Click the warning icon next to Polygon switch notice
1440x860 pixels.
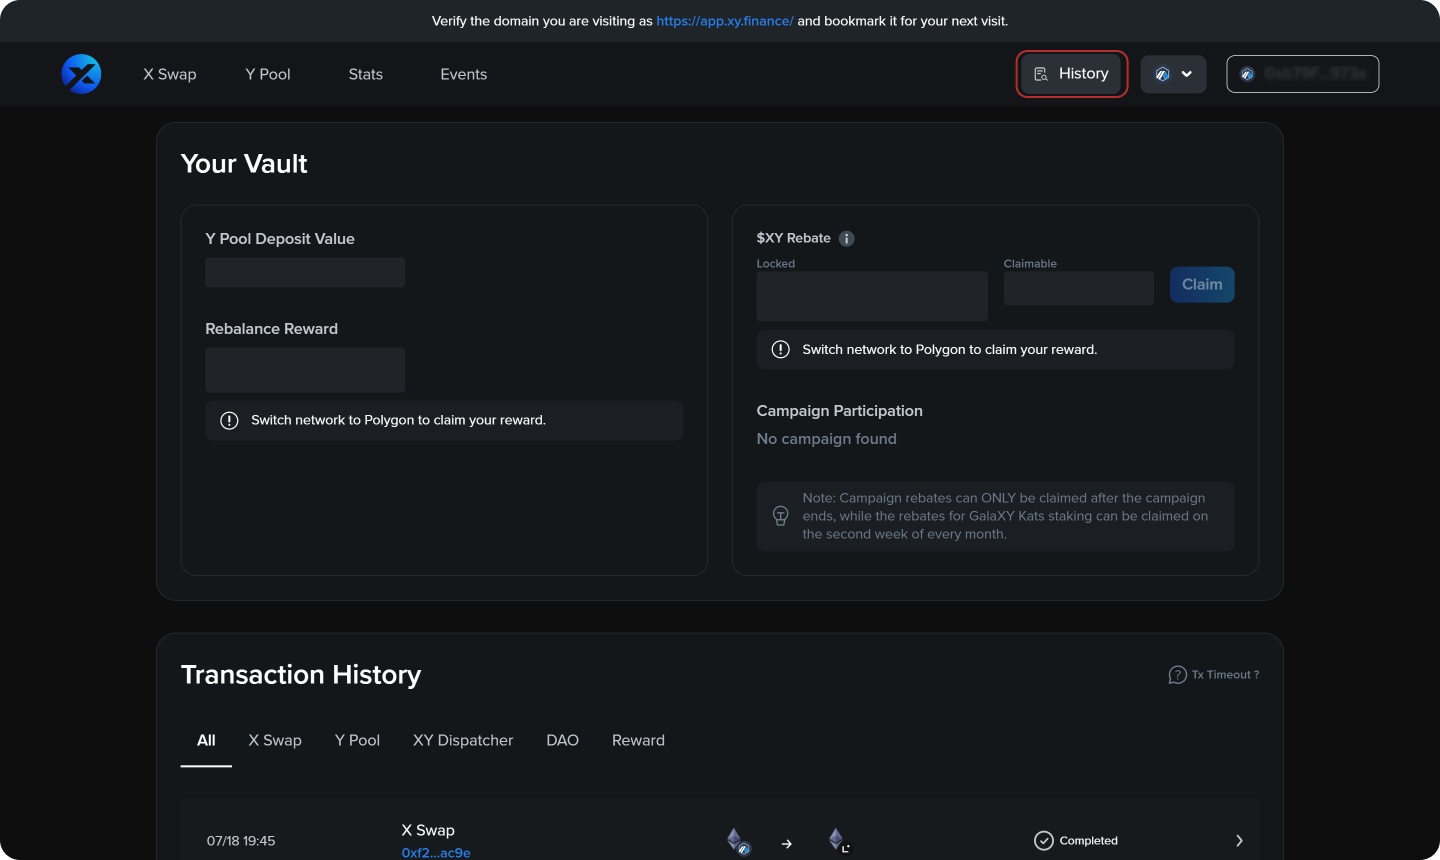(229, 420)
